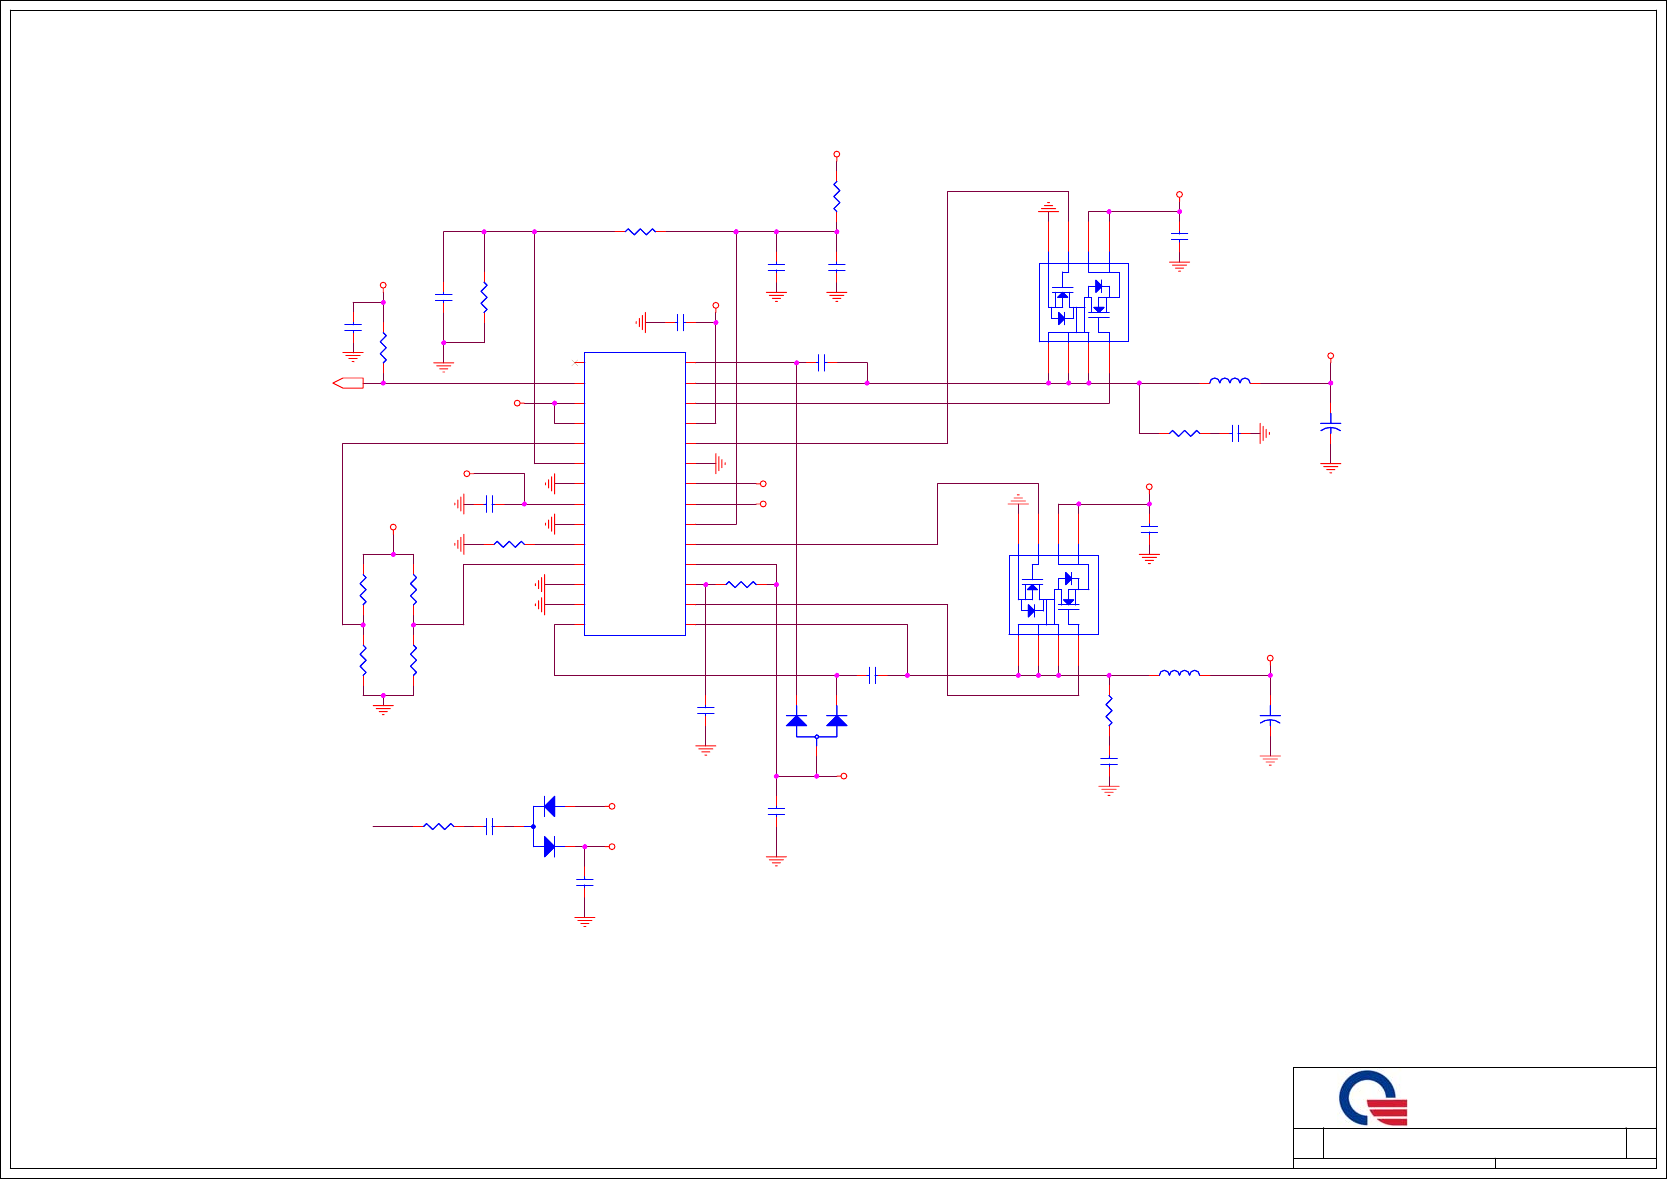Select the lower dual MOSFET package symbol
Screen dimensions: 1667x1179
pos(1054,595)
